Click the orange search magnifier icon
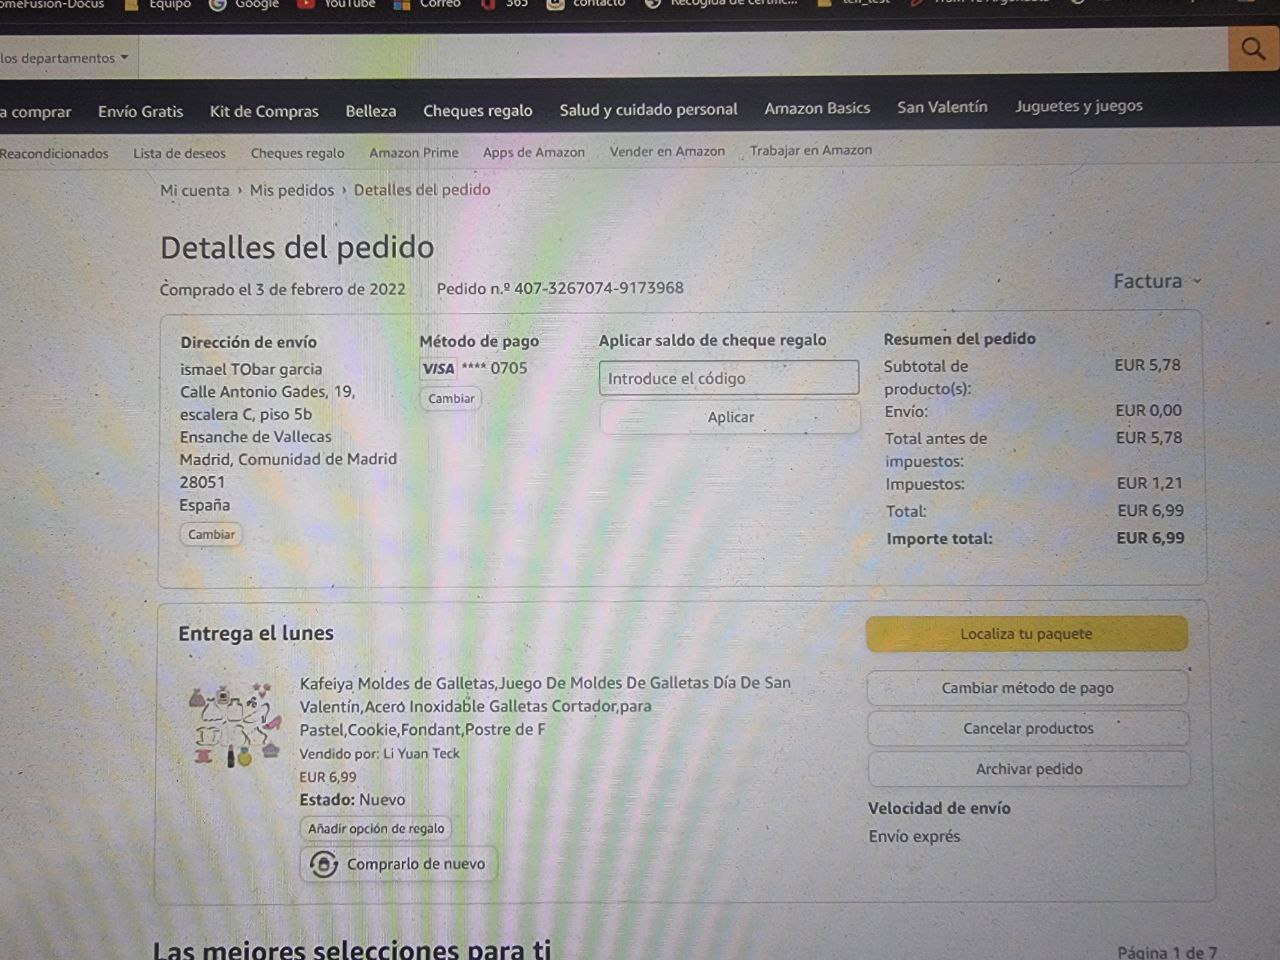The image size is (1280, 960). (1253, 49)
